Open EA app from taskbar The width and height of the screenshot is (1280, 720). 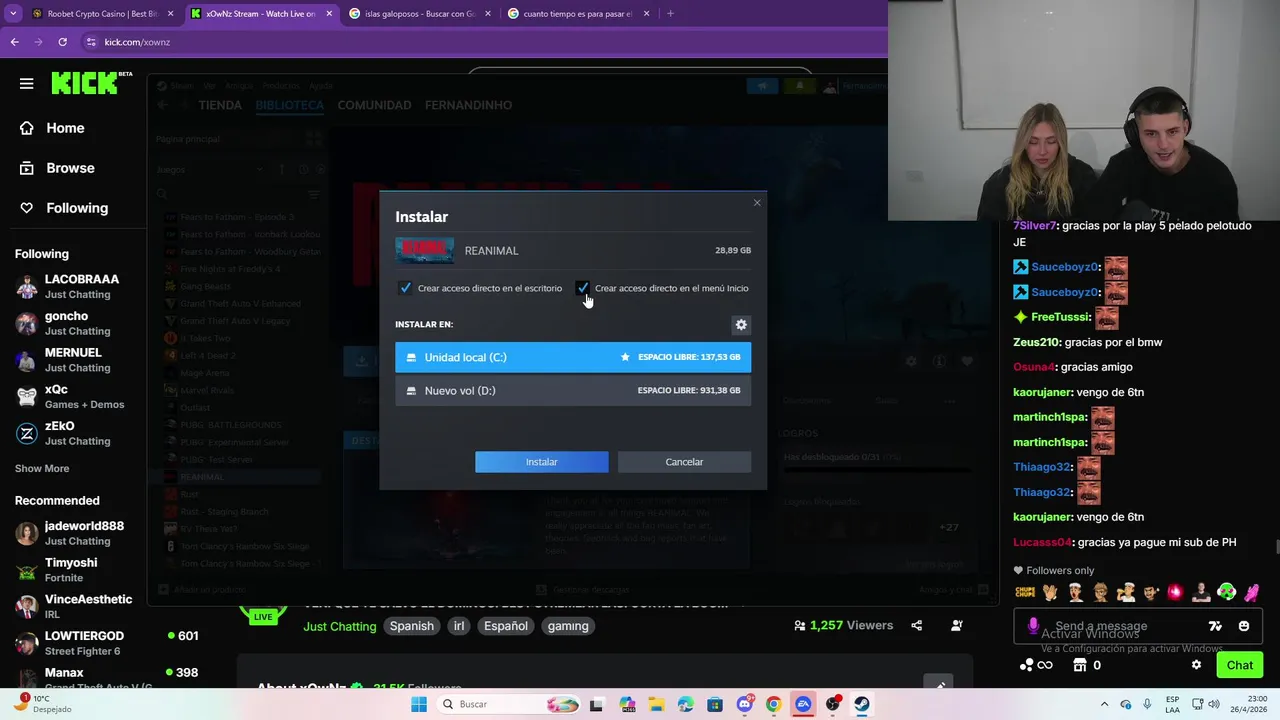coord(803,704)
